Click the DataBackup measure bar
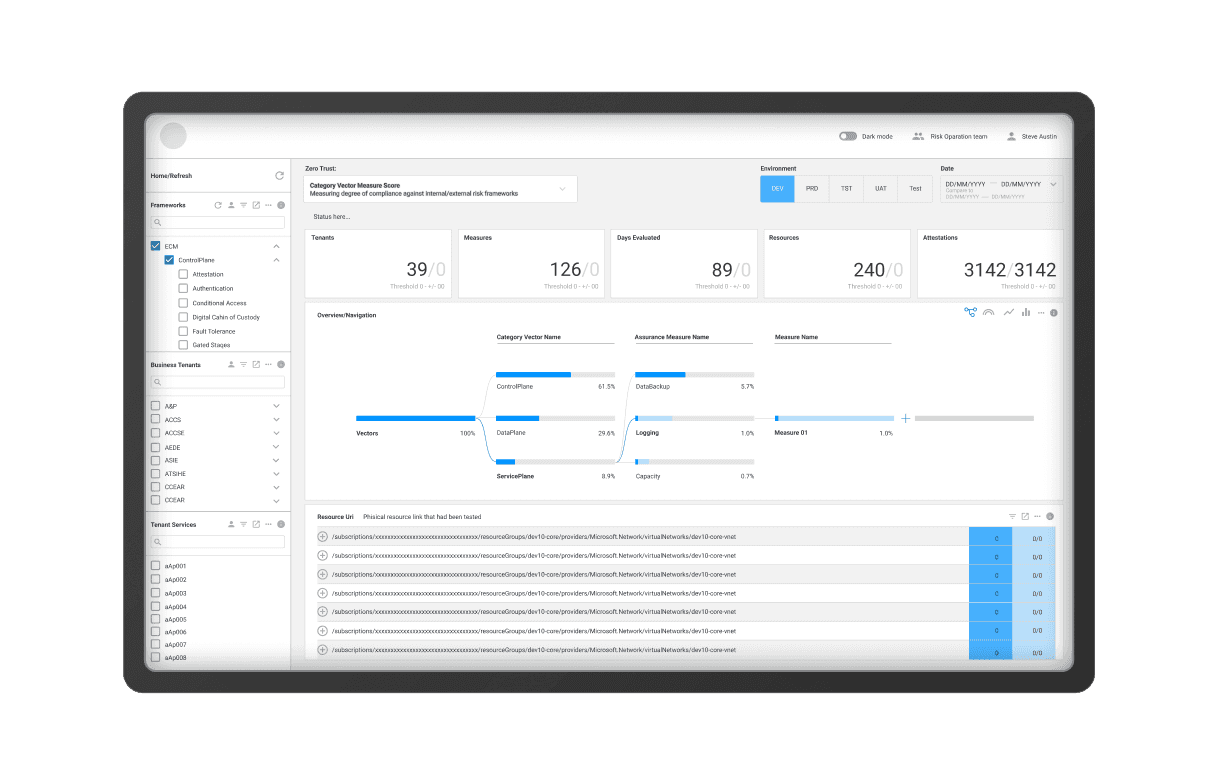 tap(694, 374)
